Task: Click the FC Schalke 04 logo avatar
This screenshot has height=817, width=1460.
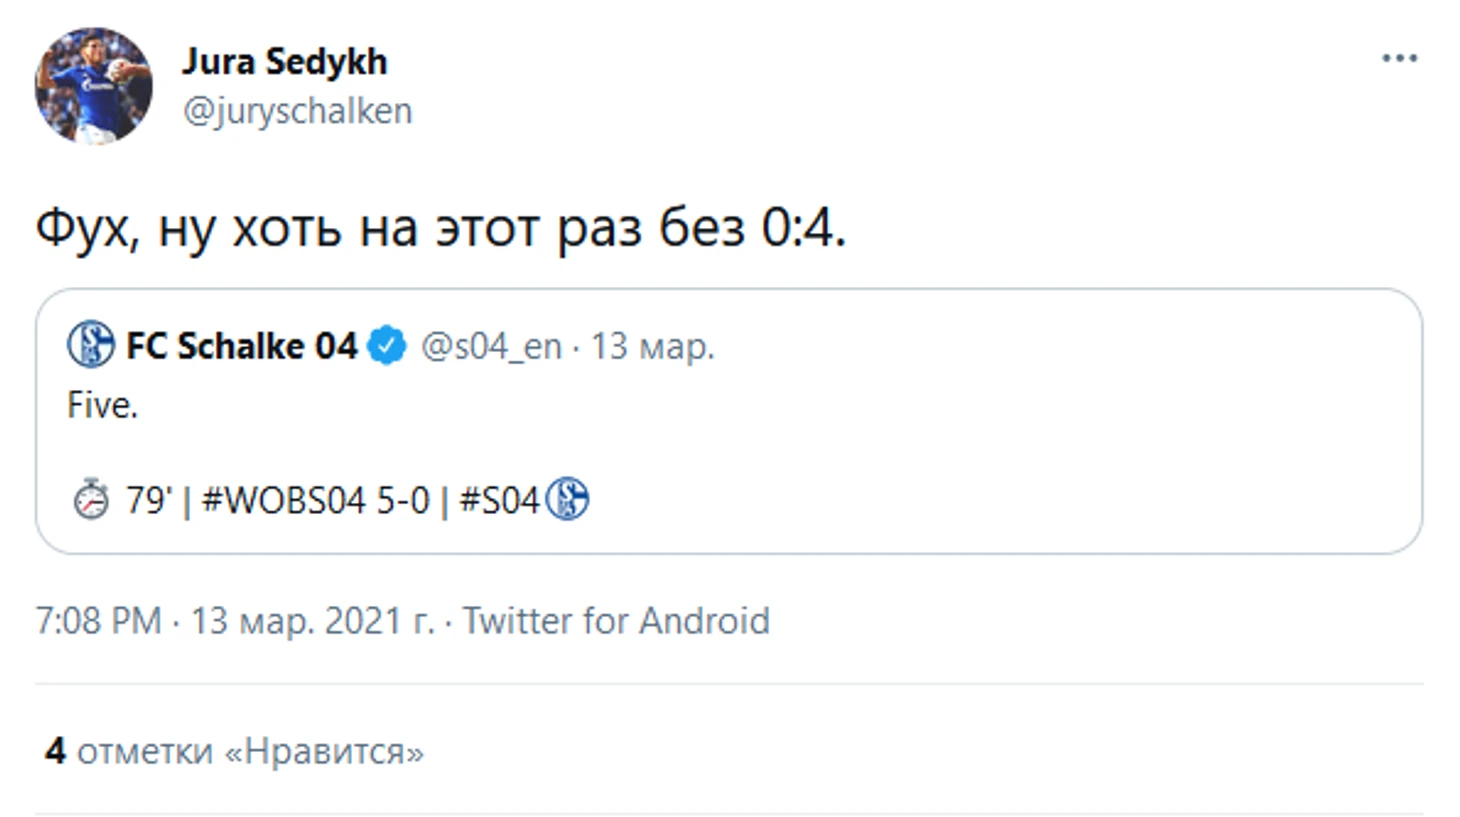Action: 91,345
